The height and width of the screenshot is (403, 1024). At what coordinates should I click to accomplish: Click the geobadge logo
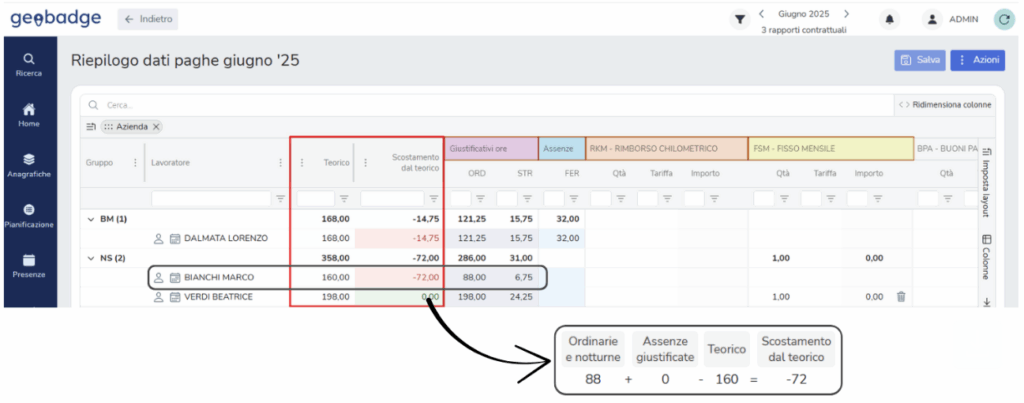[x=56, y=19]
